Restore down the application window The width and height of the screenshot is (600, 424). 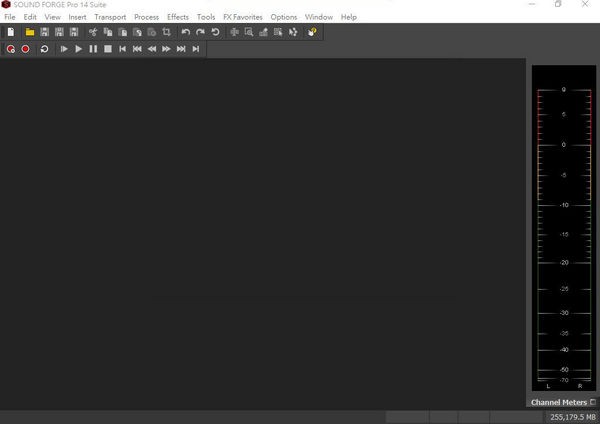click(558, 4)
